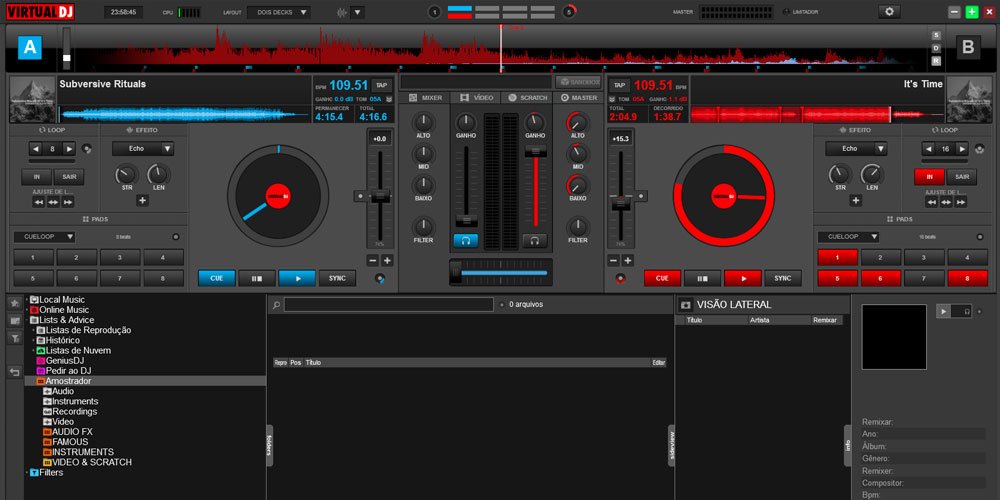Enable SYNC on deck A
This screenshot has width=1000, height=500.
tap(337, 278)
